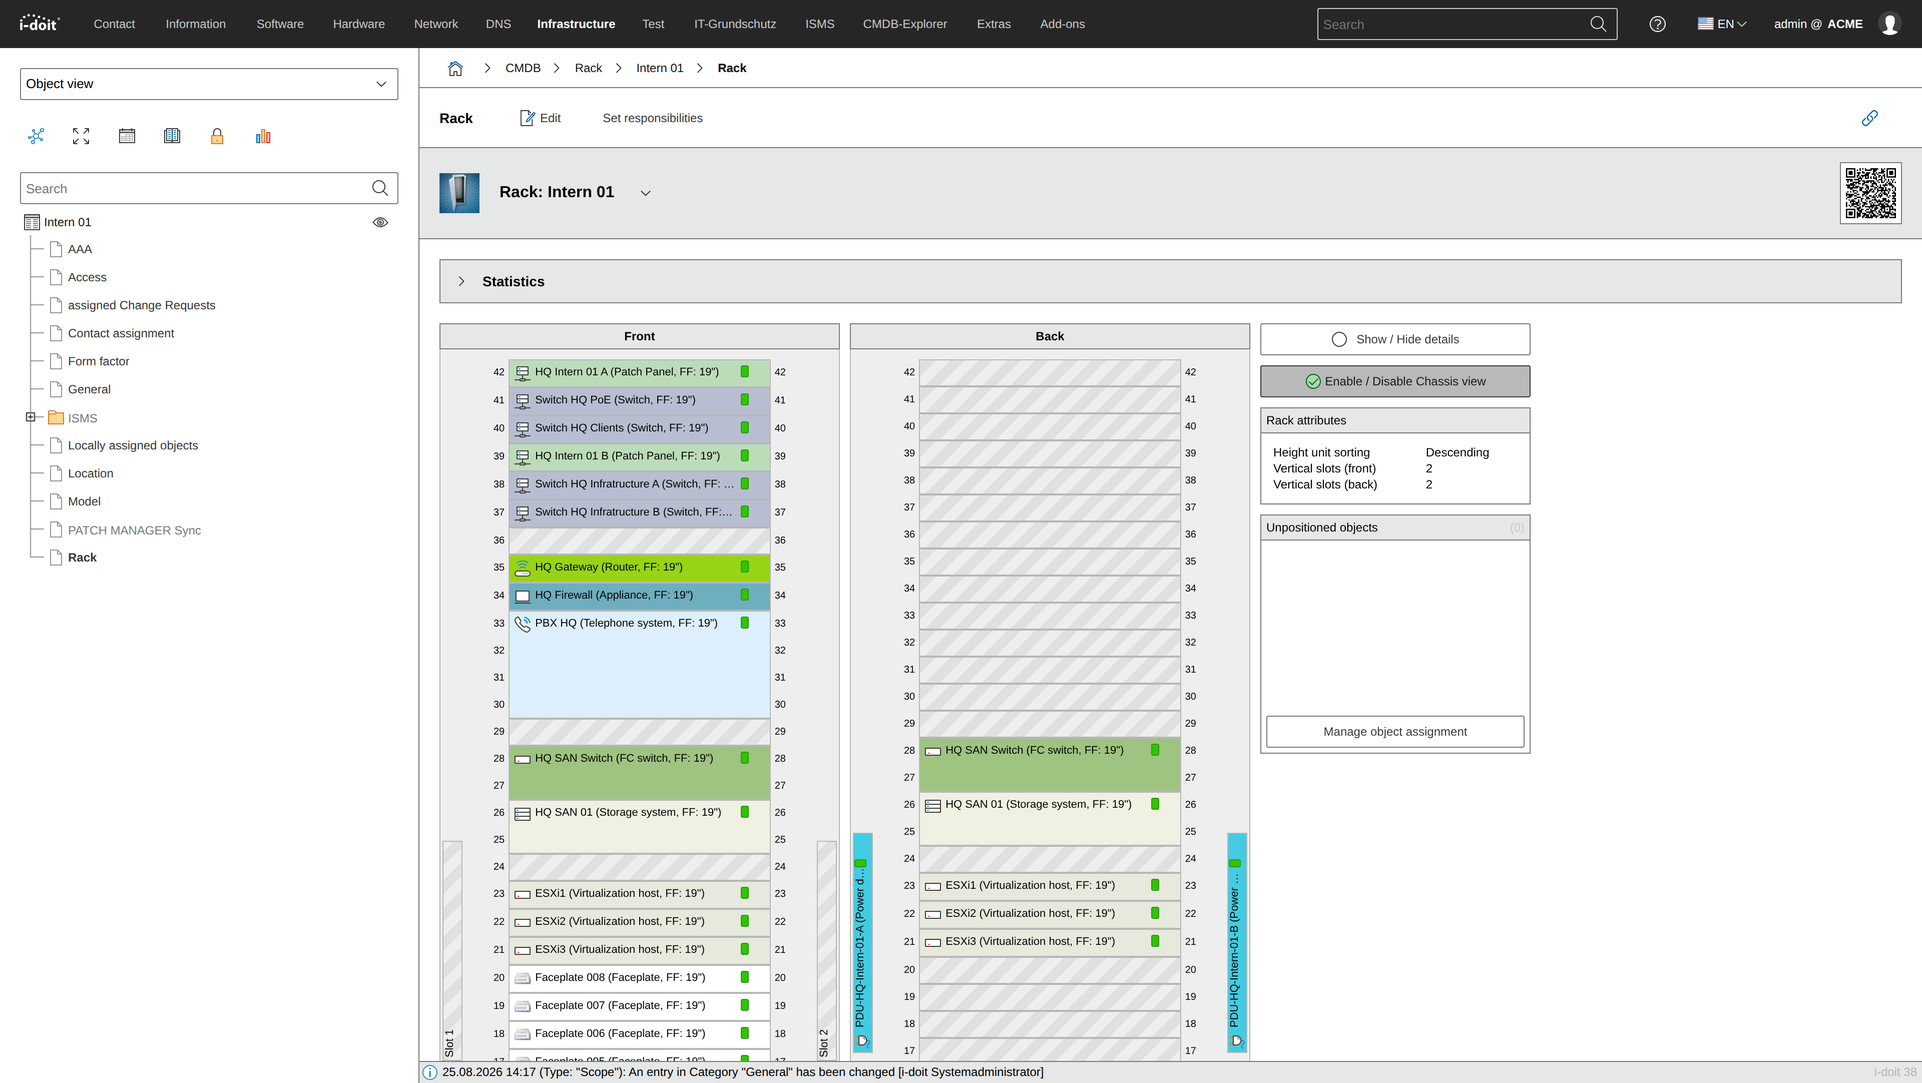Screen dimensions: 1922x1083
Task: Click HQ Intern 01 A patch panel entry
Action: tap(639, 372)
